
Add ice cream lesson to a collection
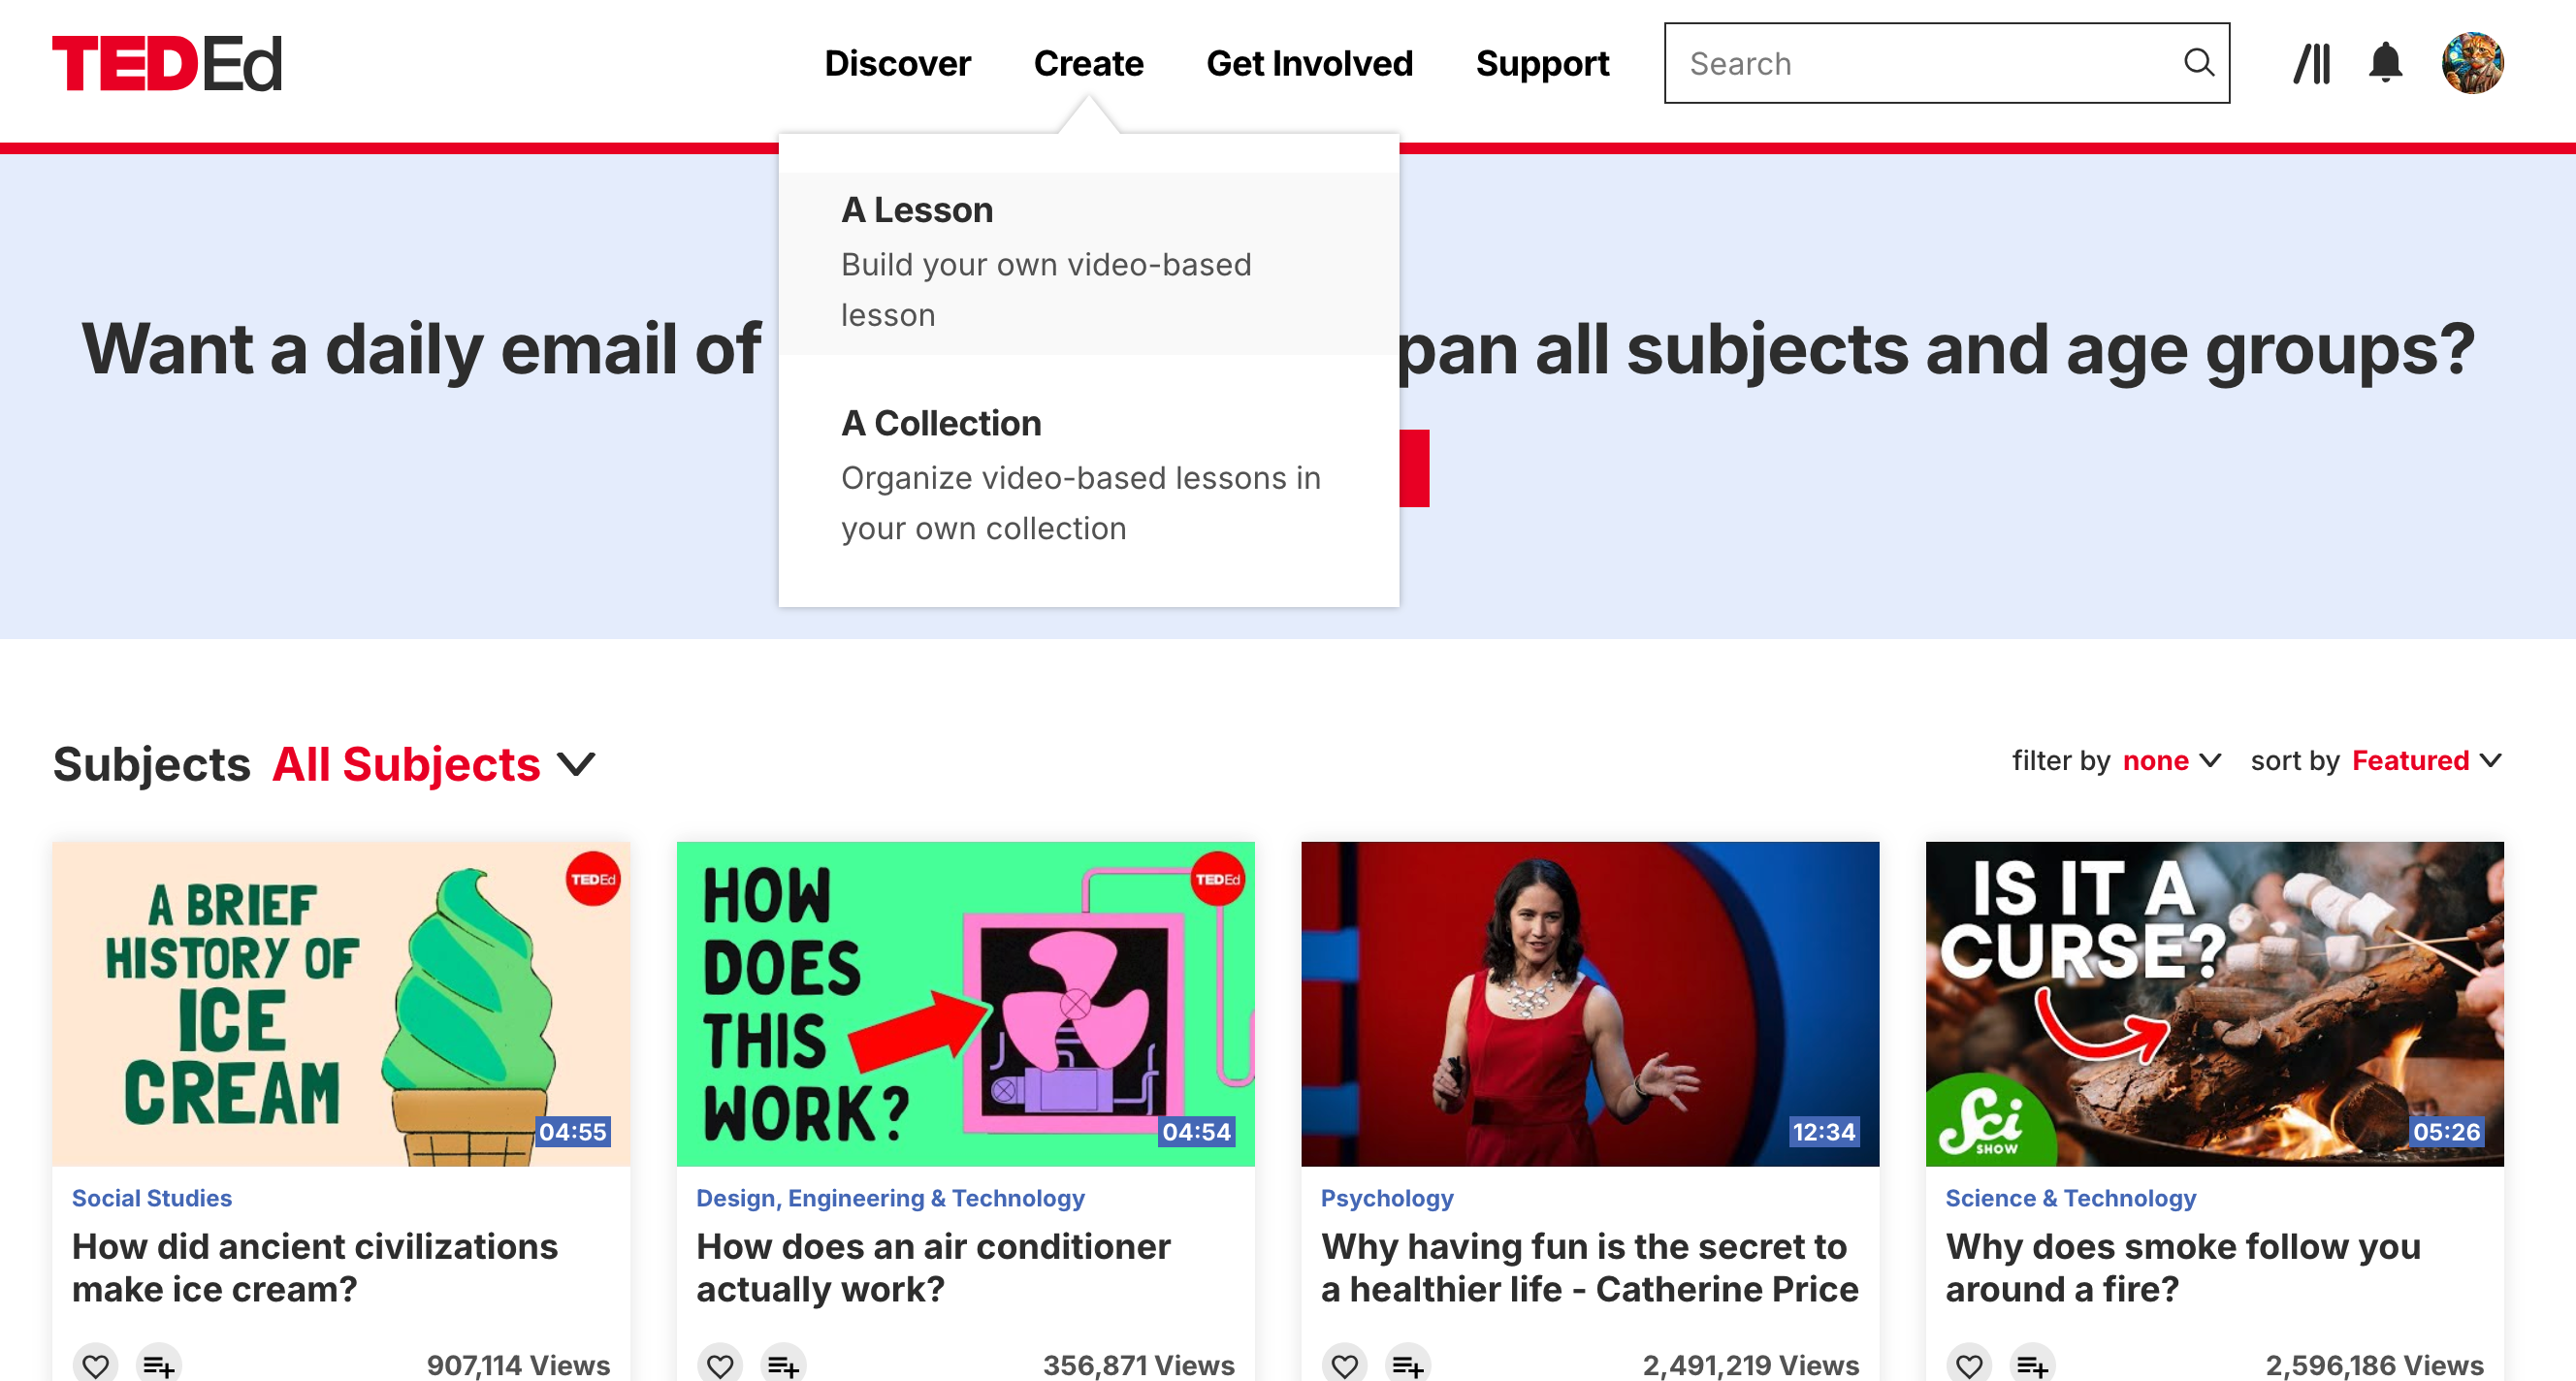[158, 1364]
